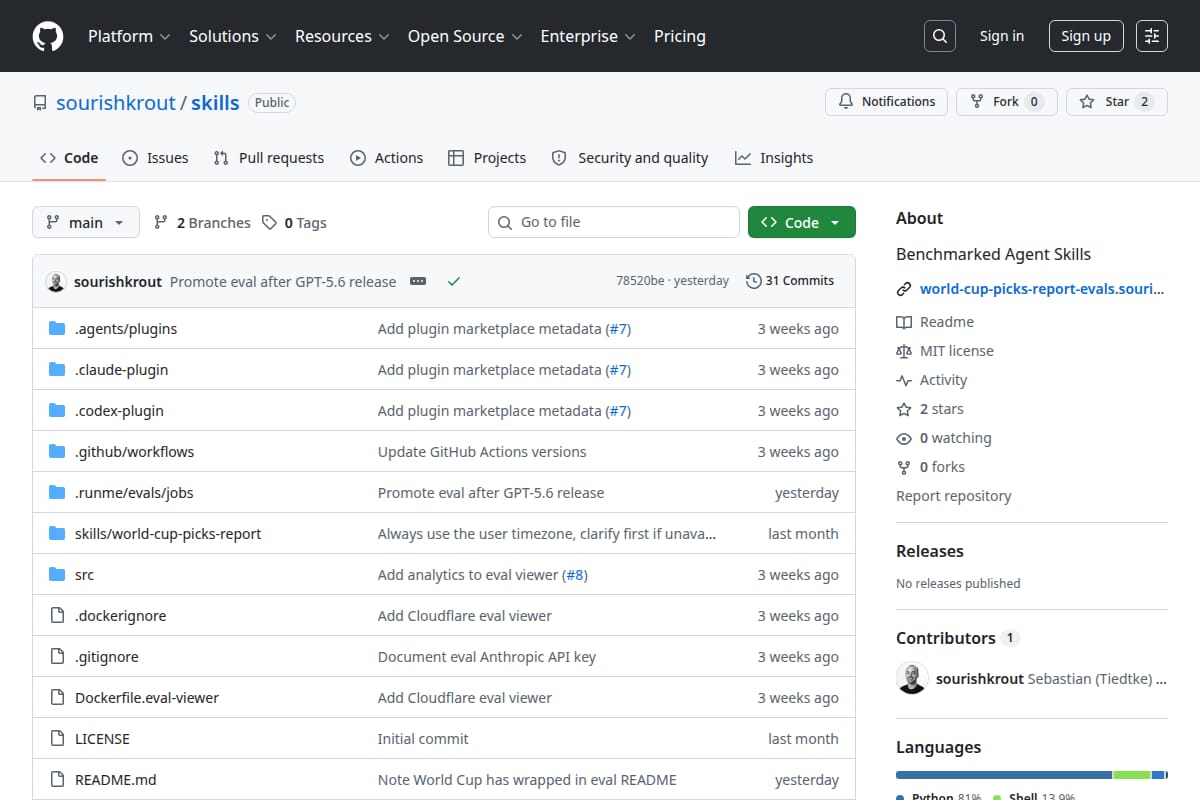Click the contributor avatar for sourishkrout

[912, 678]
